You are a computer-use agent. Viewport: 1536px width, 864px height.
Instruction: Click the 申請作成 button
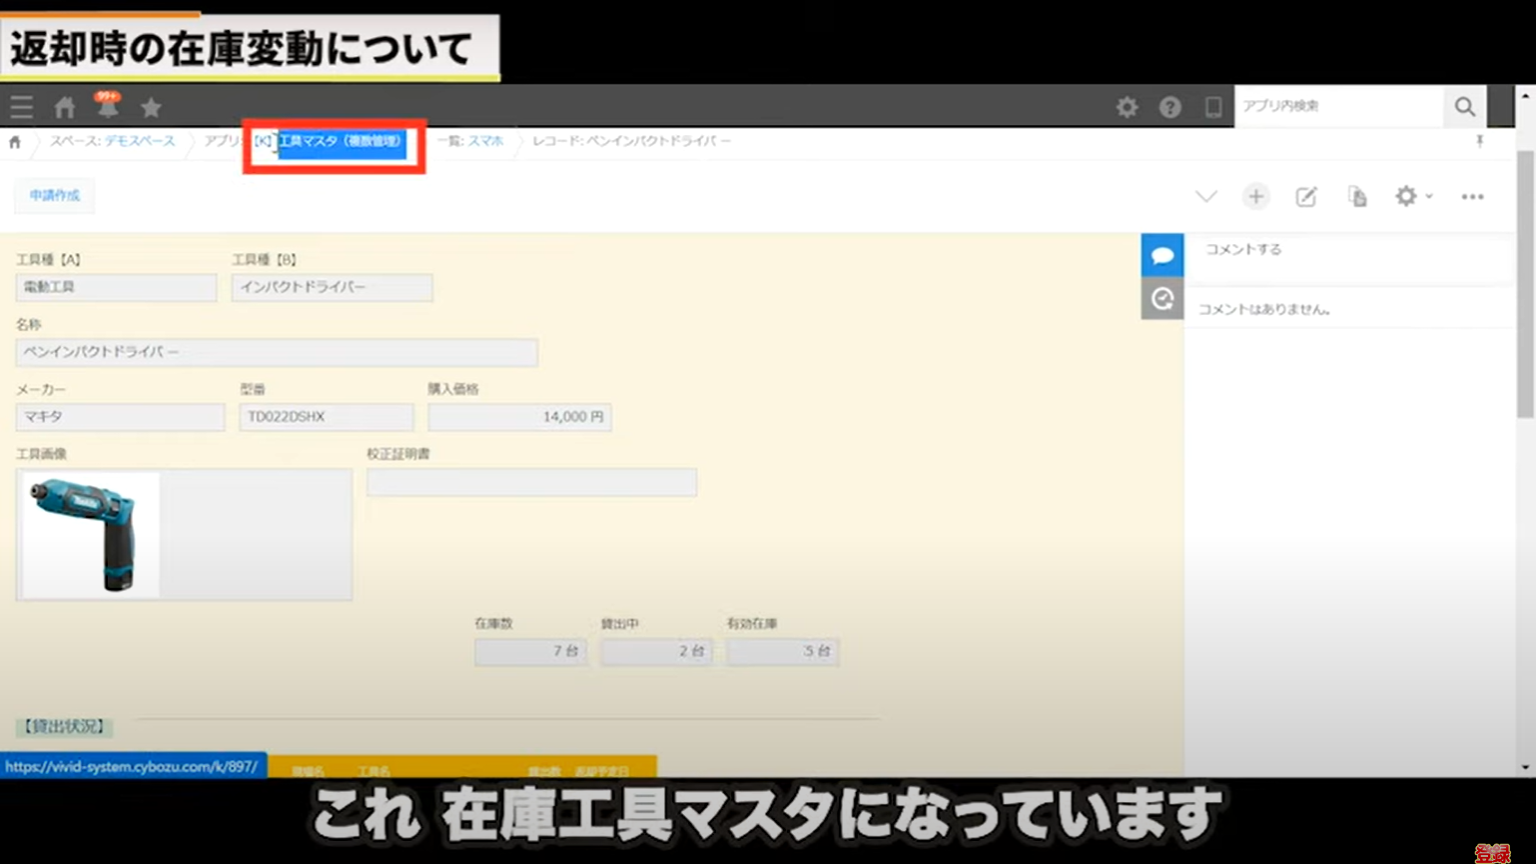54,195
